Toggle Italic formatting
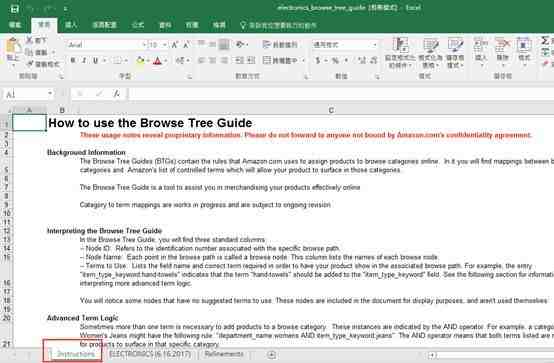 pyautogui.click(x=84, y=60)
